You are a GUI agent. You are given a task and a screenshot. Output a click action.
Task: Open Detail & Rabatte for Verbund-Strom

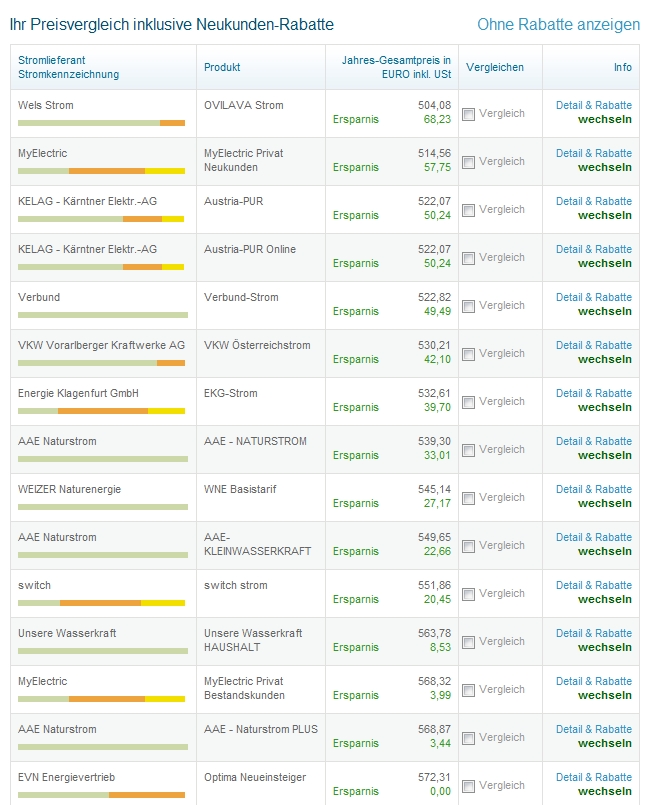(593, 297)
